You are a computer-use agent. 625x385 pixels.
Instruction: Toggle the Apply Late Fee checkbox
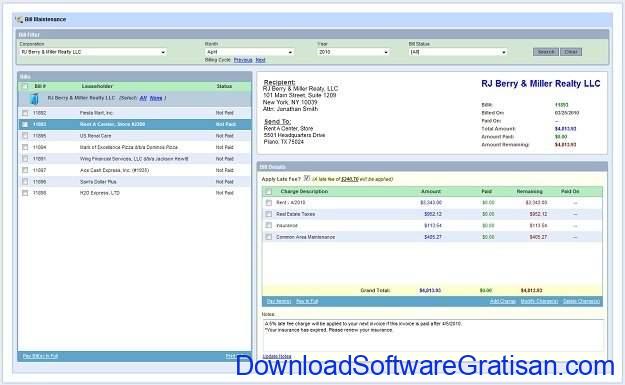point(307,179)
